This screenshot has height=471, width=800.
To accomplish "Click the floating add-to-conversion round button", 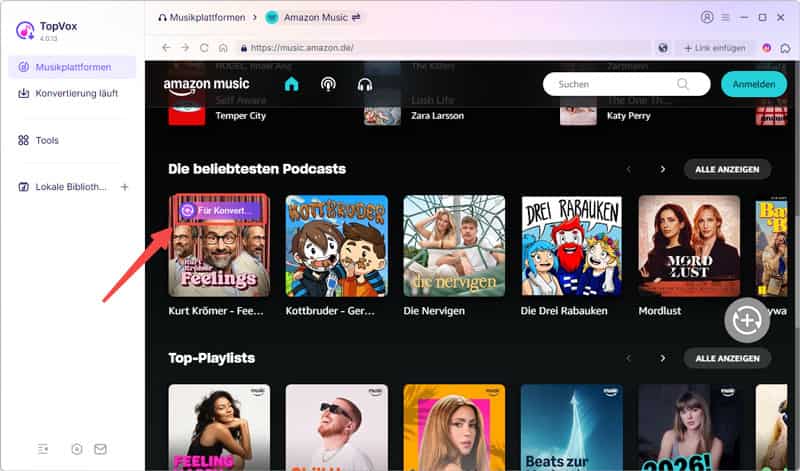I will (747, 320).
